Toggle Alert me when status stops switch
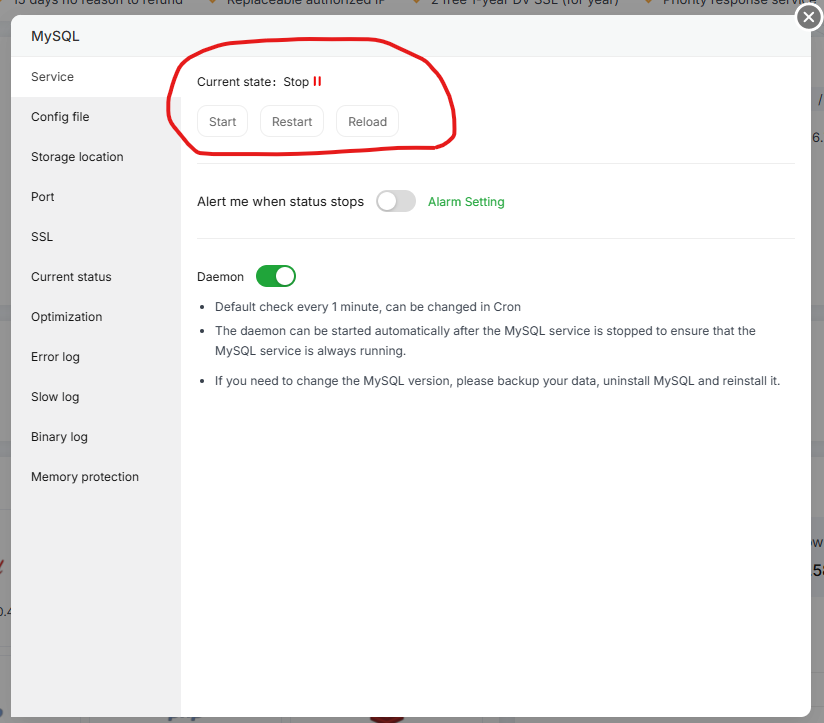The height and width of the screenshot is (723, 824). tap(396, 201)
